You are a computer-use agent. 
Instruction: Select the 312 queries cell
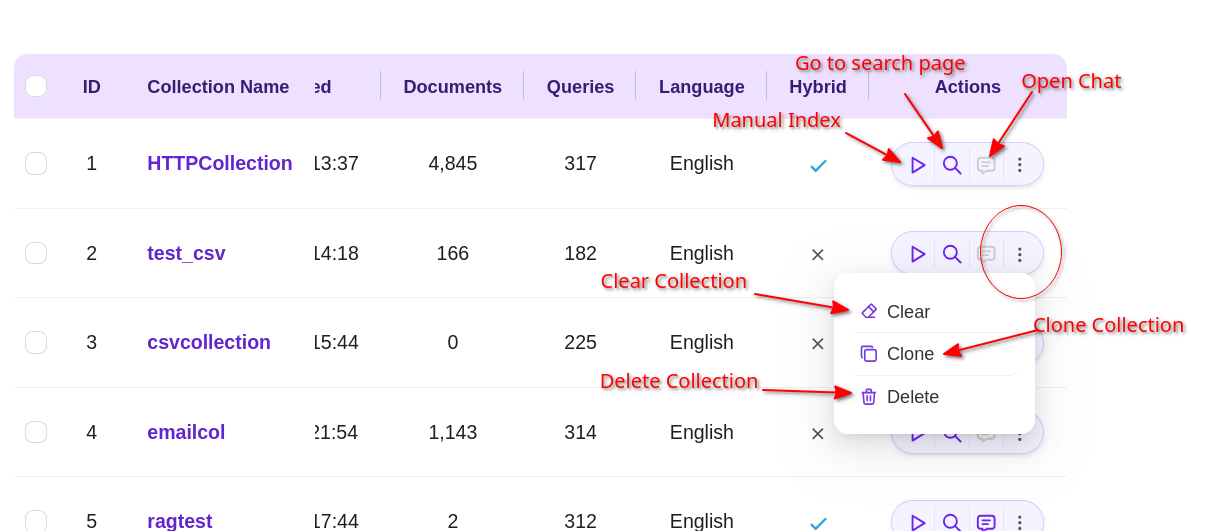coord(580,521)
